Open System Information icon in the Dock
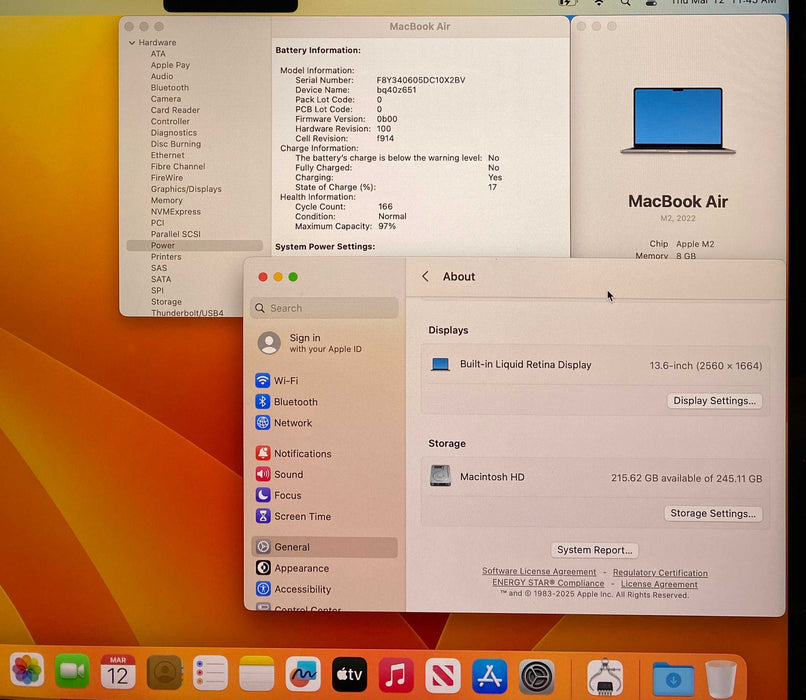The height and width of the screenshot is (700, 806). tap(605, 677)
